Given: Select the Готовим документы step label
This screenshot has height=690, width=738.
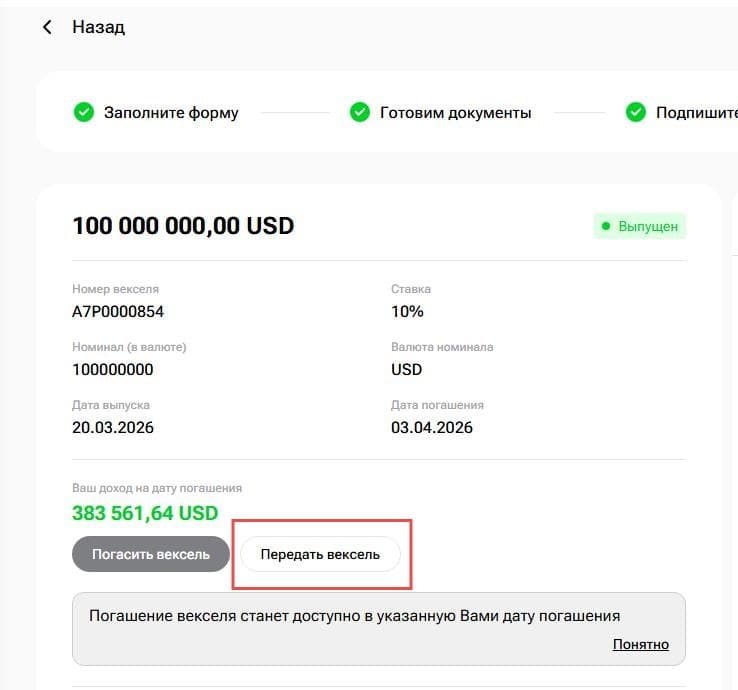Looking at the screenshot, I should pos(455,112).
